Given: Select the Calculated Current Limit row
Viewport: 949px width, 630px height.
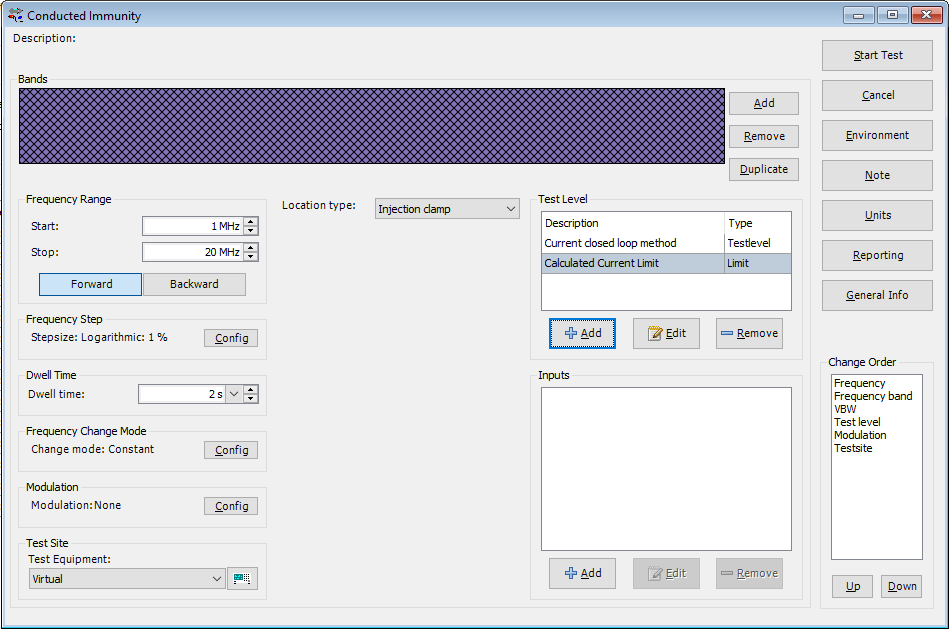Looking at the screenshot, I should pyautogui.click(x=630, y=262).
